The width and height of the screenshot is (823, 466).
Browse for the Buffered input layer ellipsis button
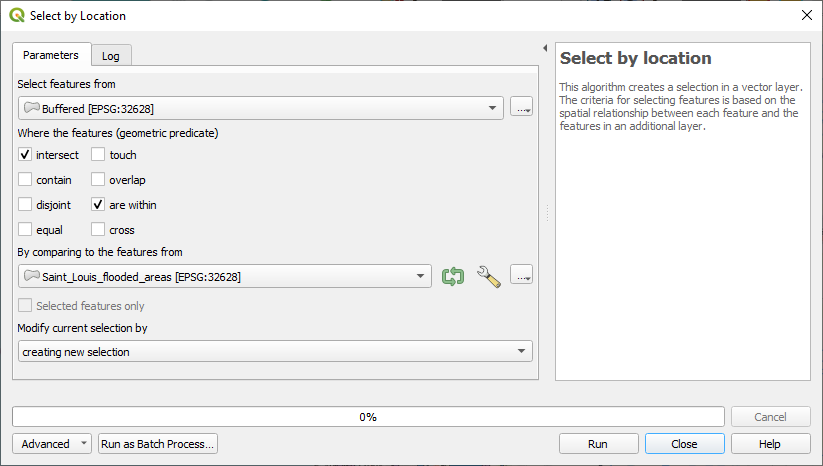click(521, 108)
